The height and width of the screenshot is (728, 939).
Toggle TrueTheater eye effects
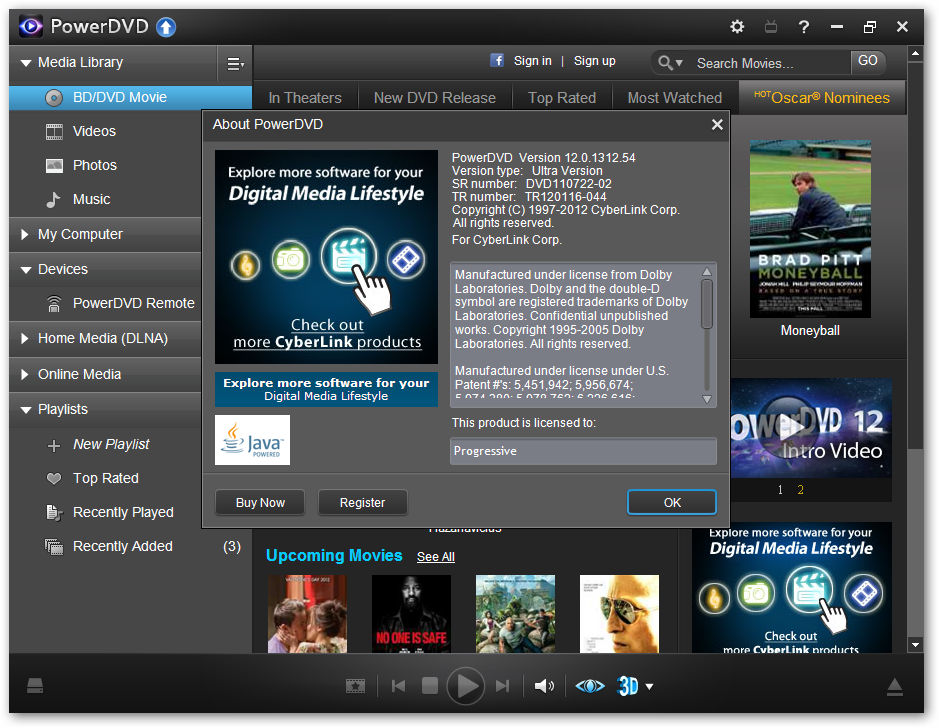[x=590, y=686]
